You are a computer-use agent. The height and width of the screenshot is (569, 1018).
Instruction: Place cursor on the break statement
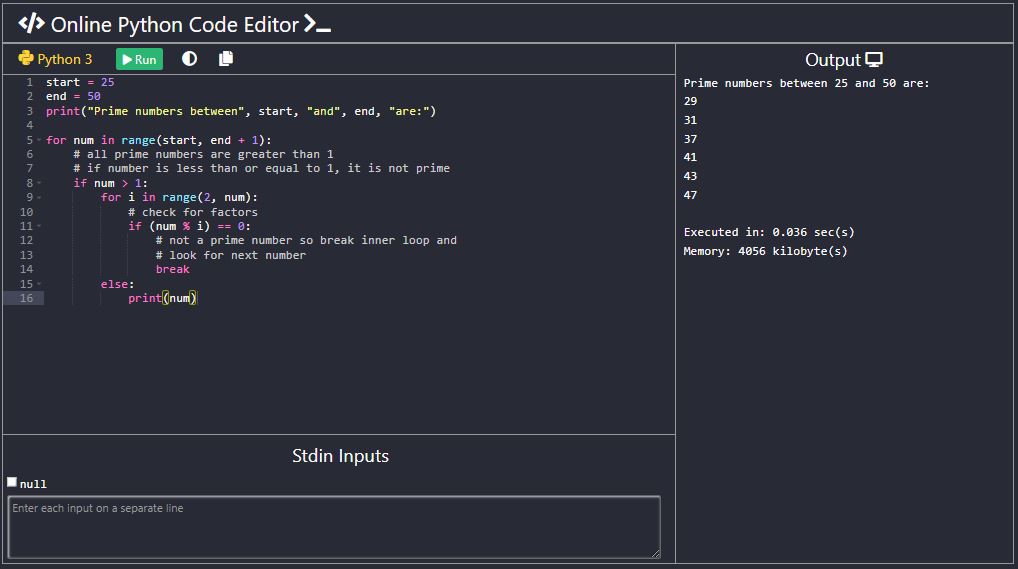173,270
